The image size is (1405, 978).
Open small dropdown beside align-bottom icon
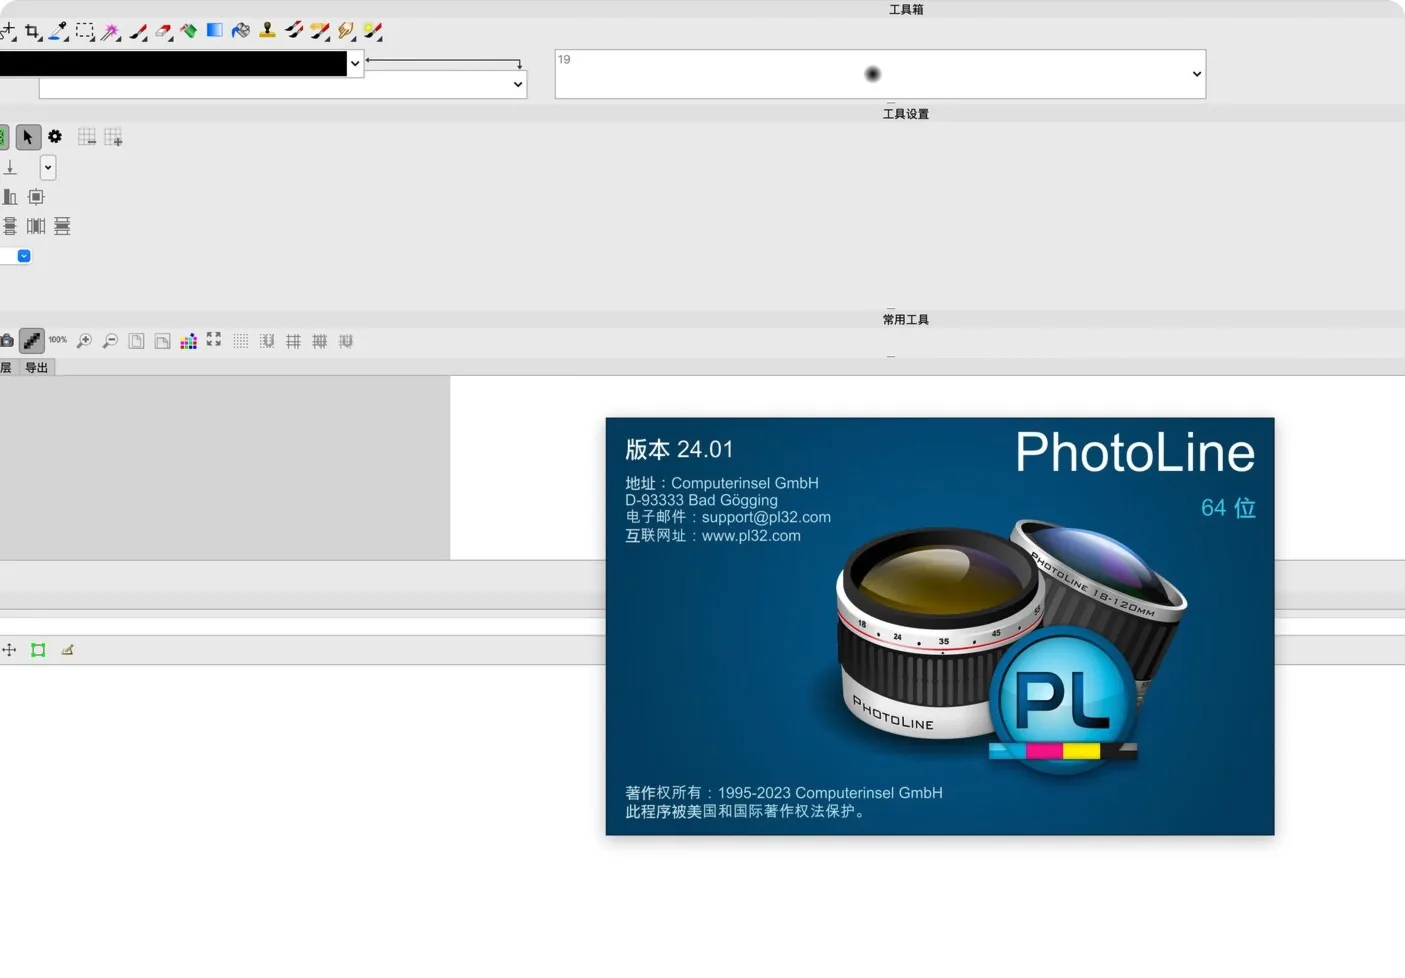coord(47,167)
